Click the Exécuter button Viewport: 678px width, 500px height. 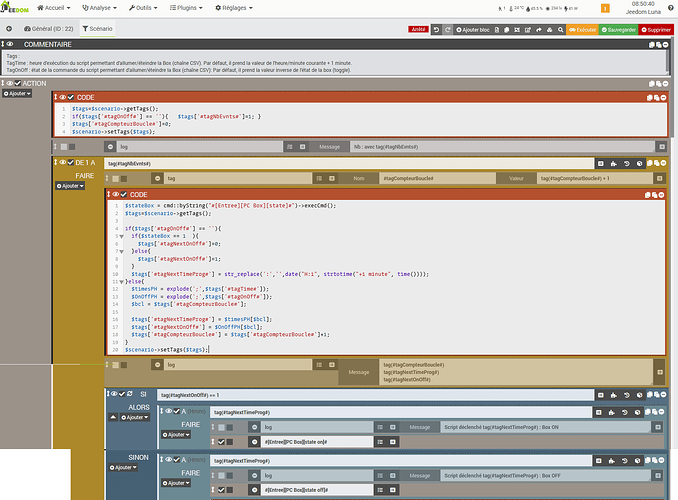582,30
